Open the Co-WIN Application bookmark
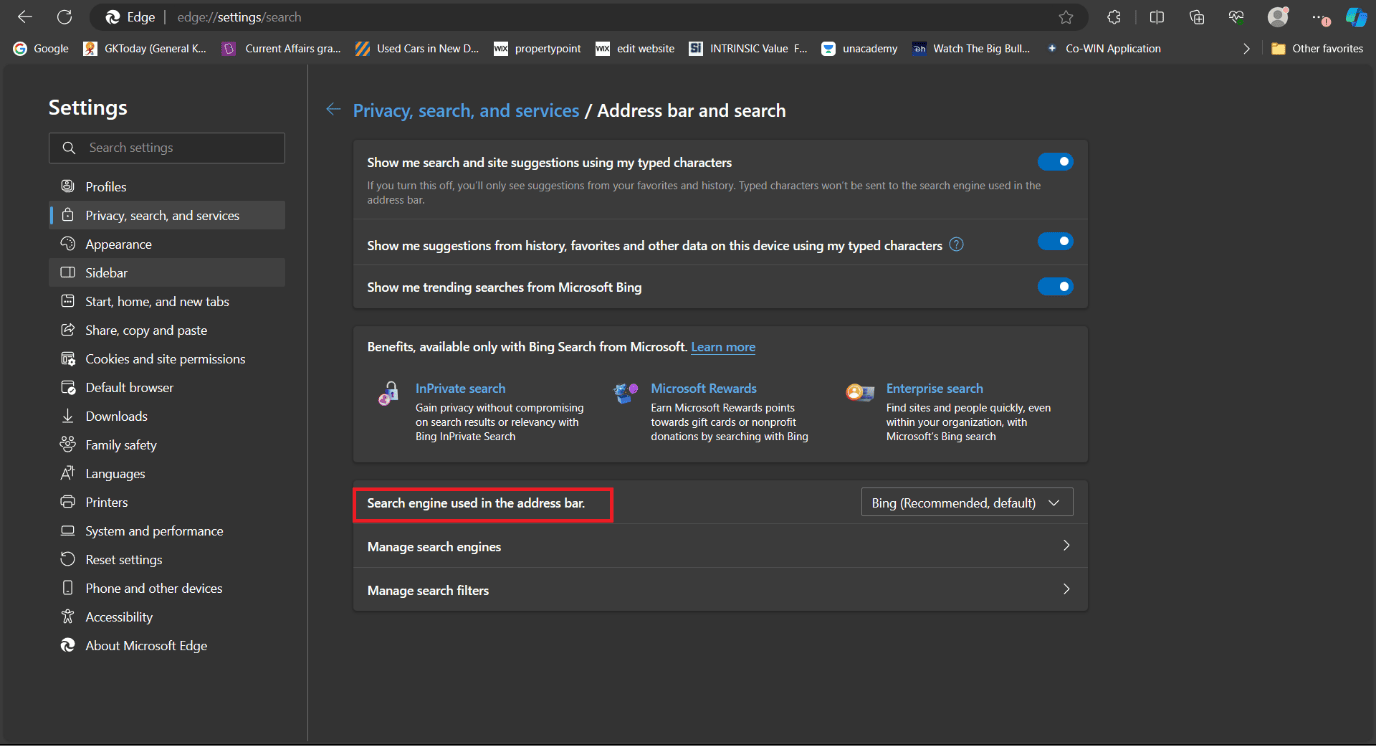This screenshot has width=1376, height=747. [1103, 48]
